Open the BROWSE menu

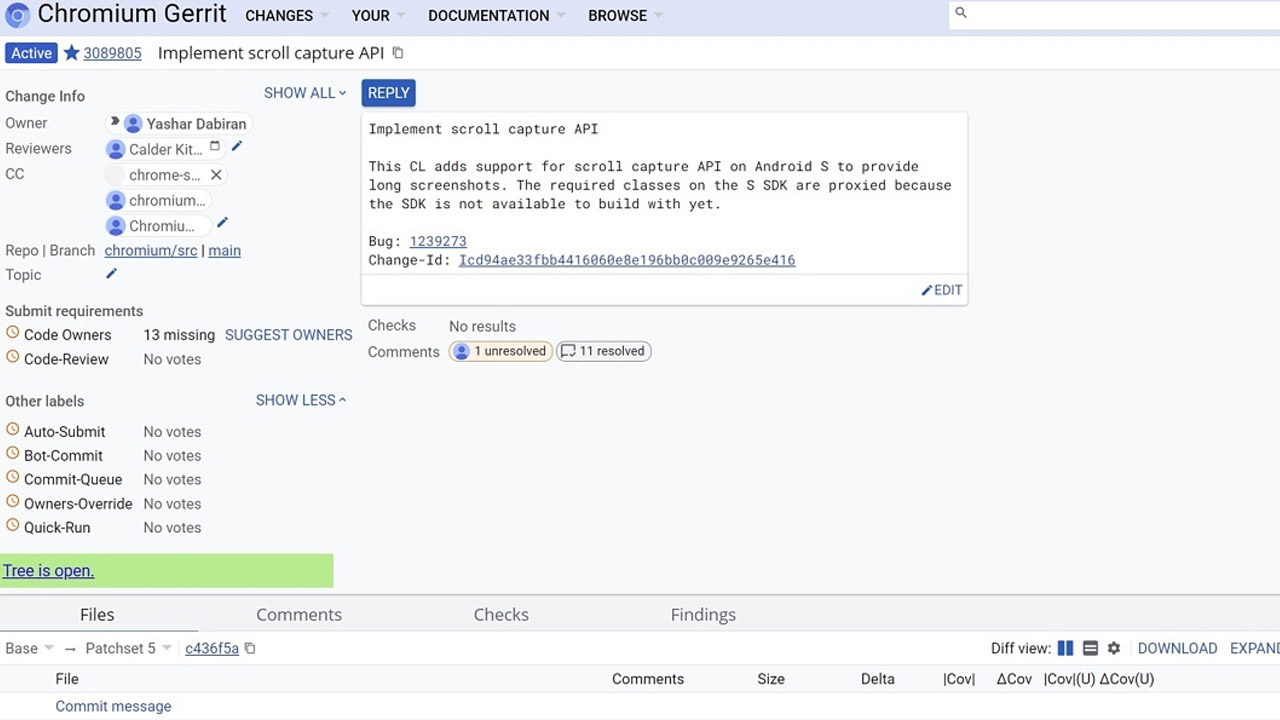click(x=625, y=15)
